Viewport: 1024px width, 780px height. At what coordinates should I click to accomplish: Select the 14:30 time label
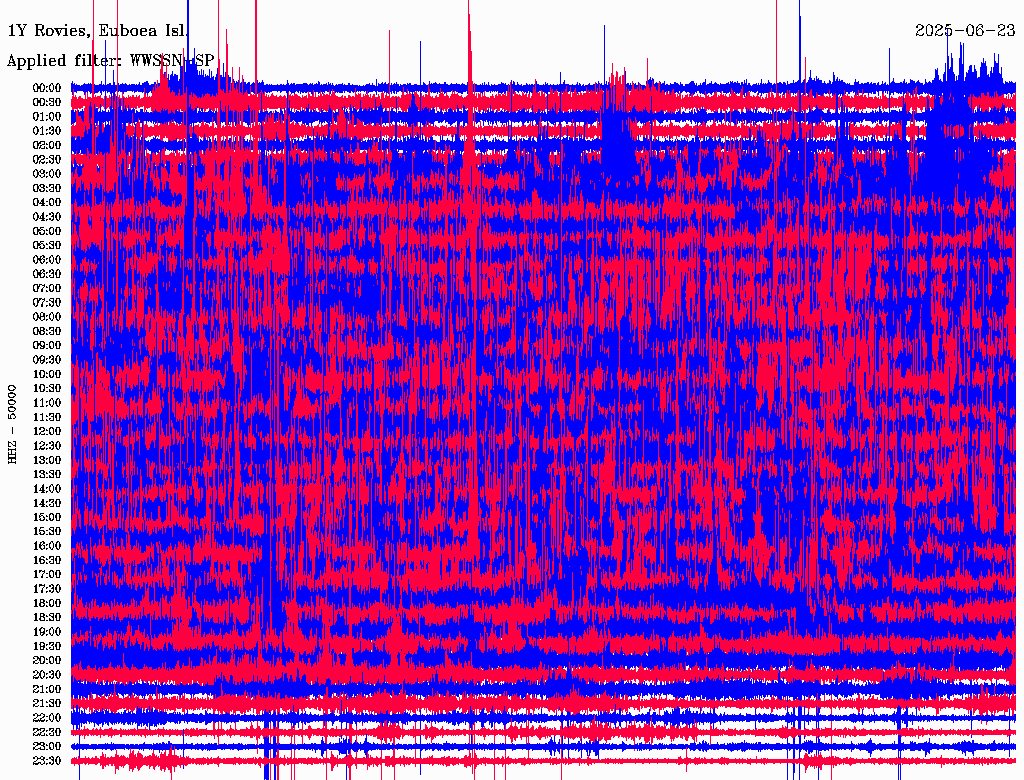[47, 503]
